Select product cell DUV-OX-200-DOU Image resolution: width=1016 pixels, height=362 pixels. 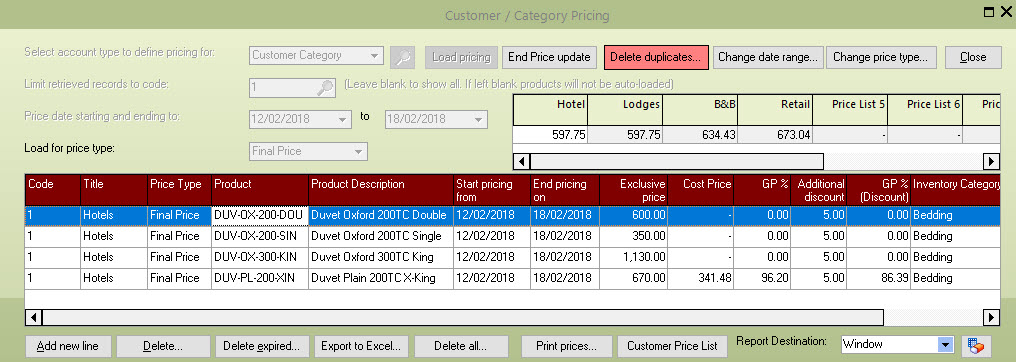coord(260,215)
